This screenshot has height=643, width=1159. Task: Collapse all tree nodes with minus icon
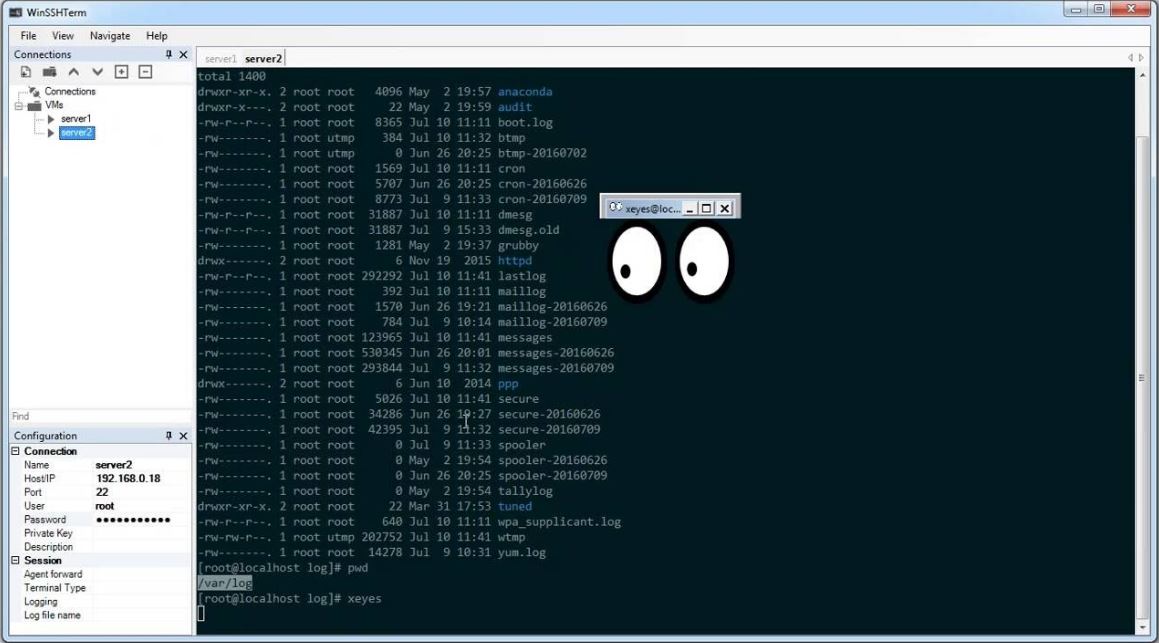[x=146, y=72]
